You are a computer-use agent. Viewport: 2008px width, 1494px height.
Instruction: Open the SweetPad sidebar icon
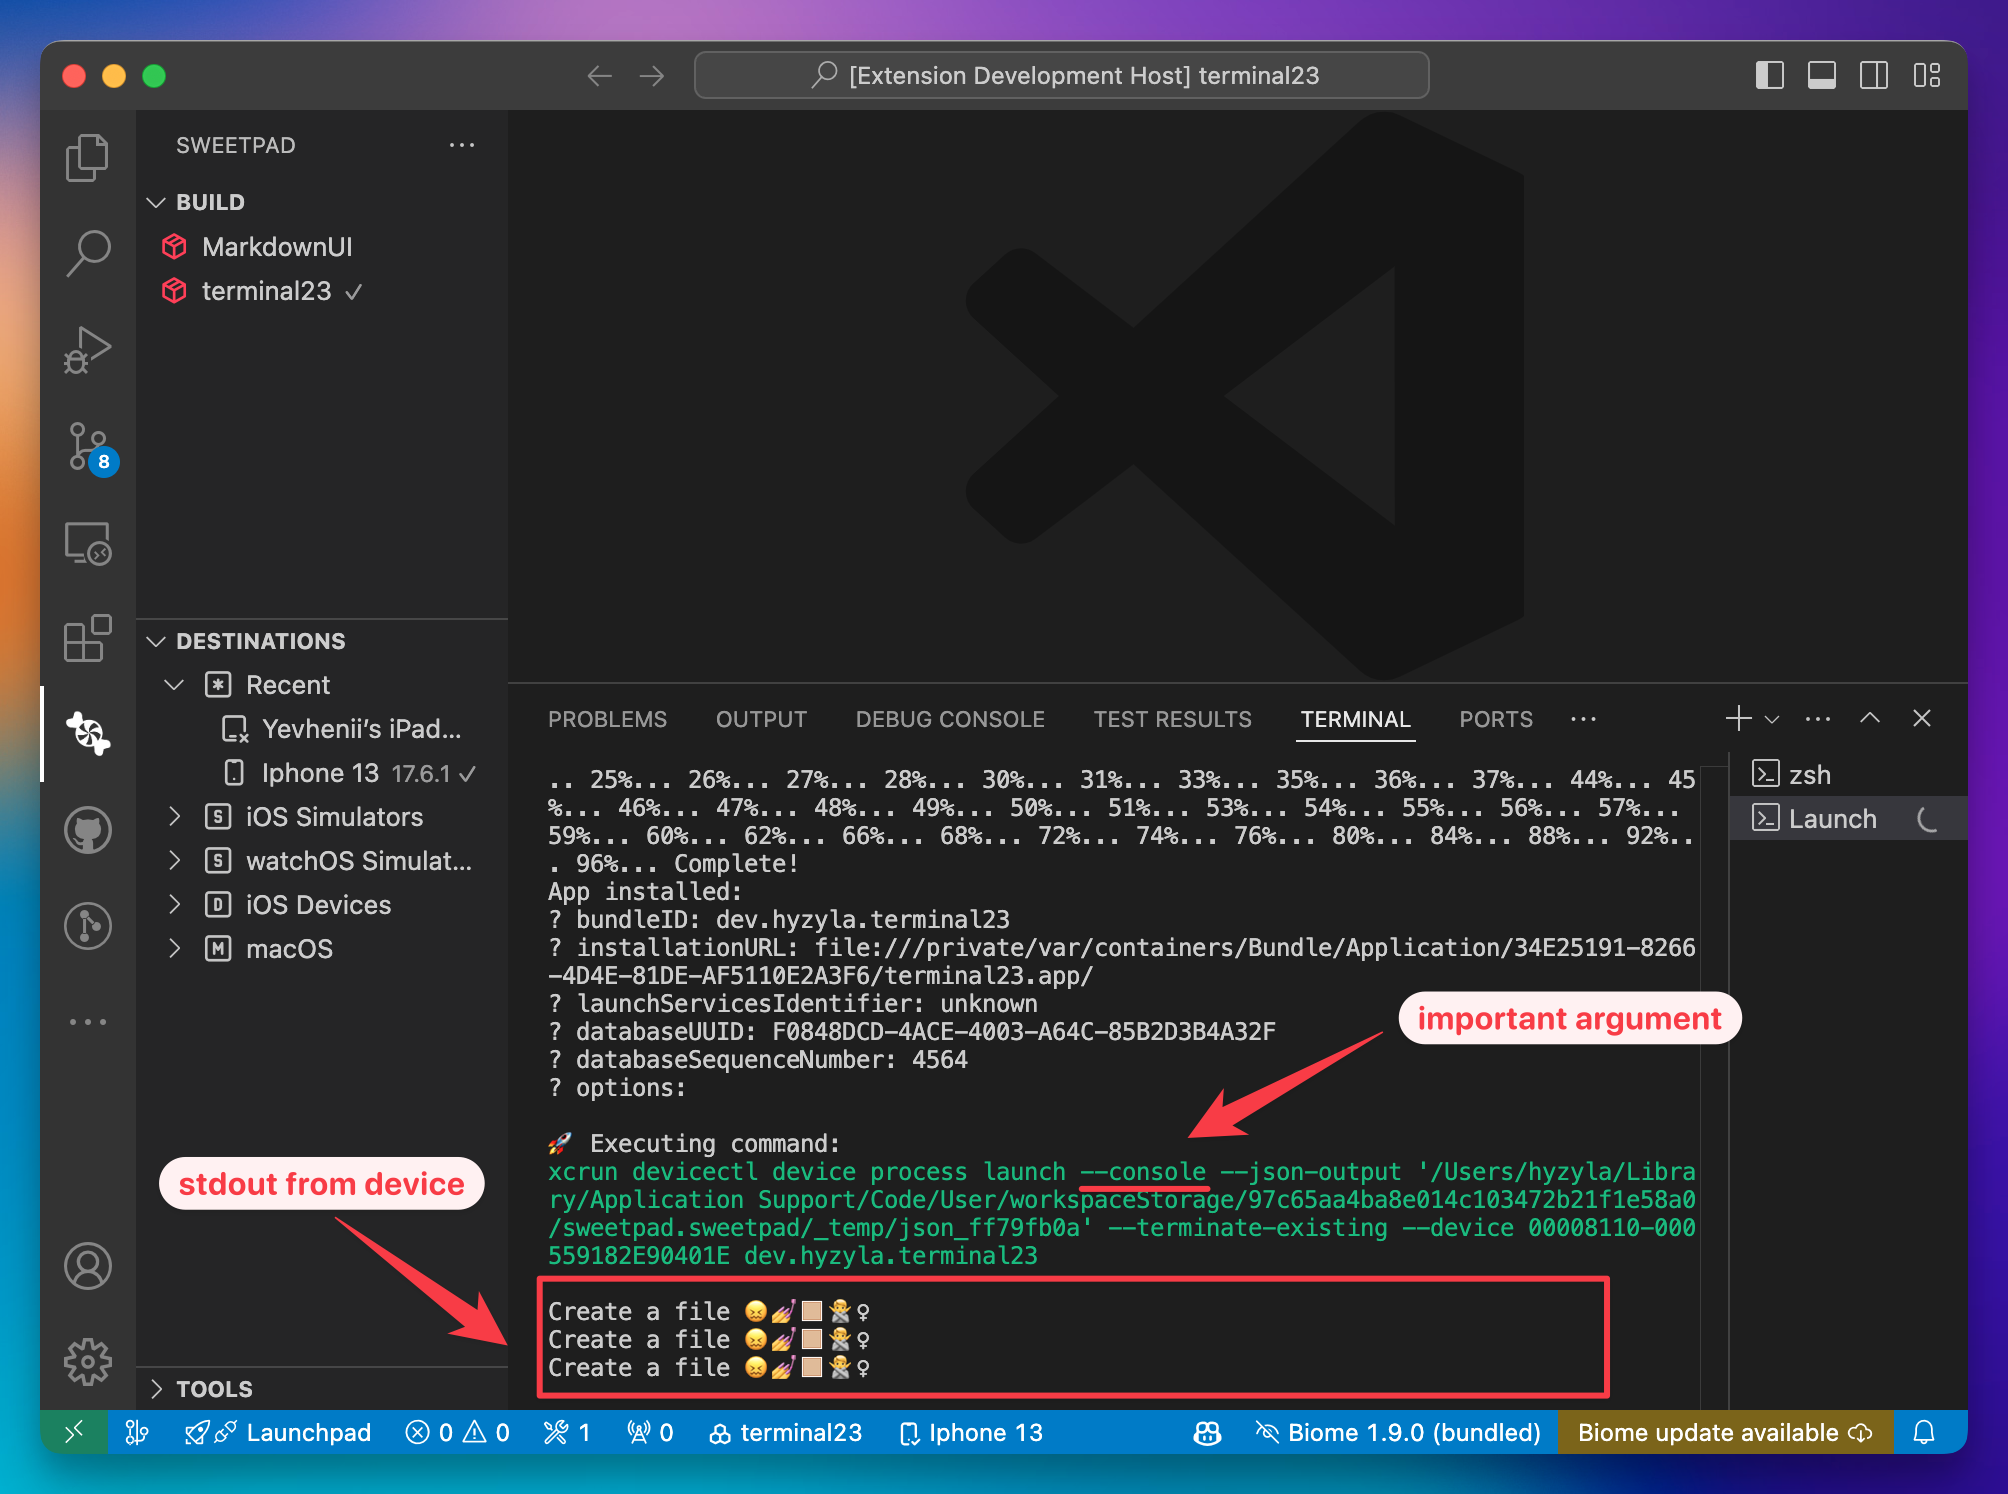pos(87,734)
